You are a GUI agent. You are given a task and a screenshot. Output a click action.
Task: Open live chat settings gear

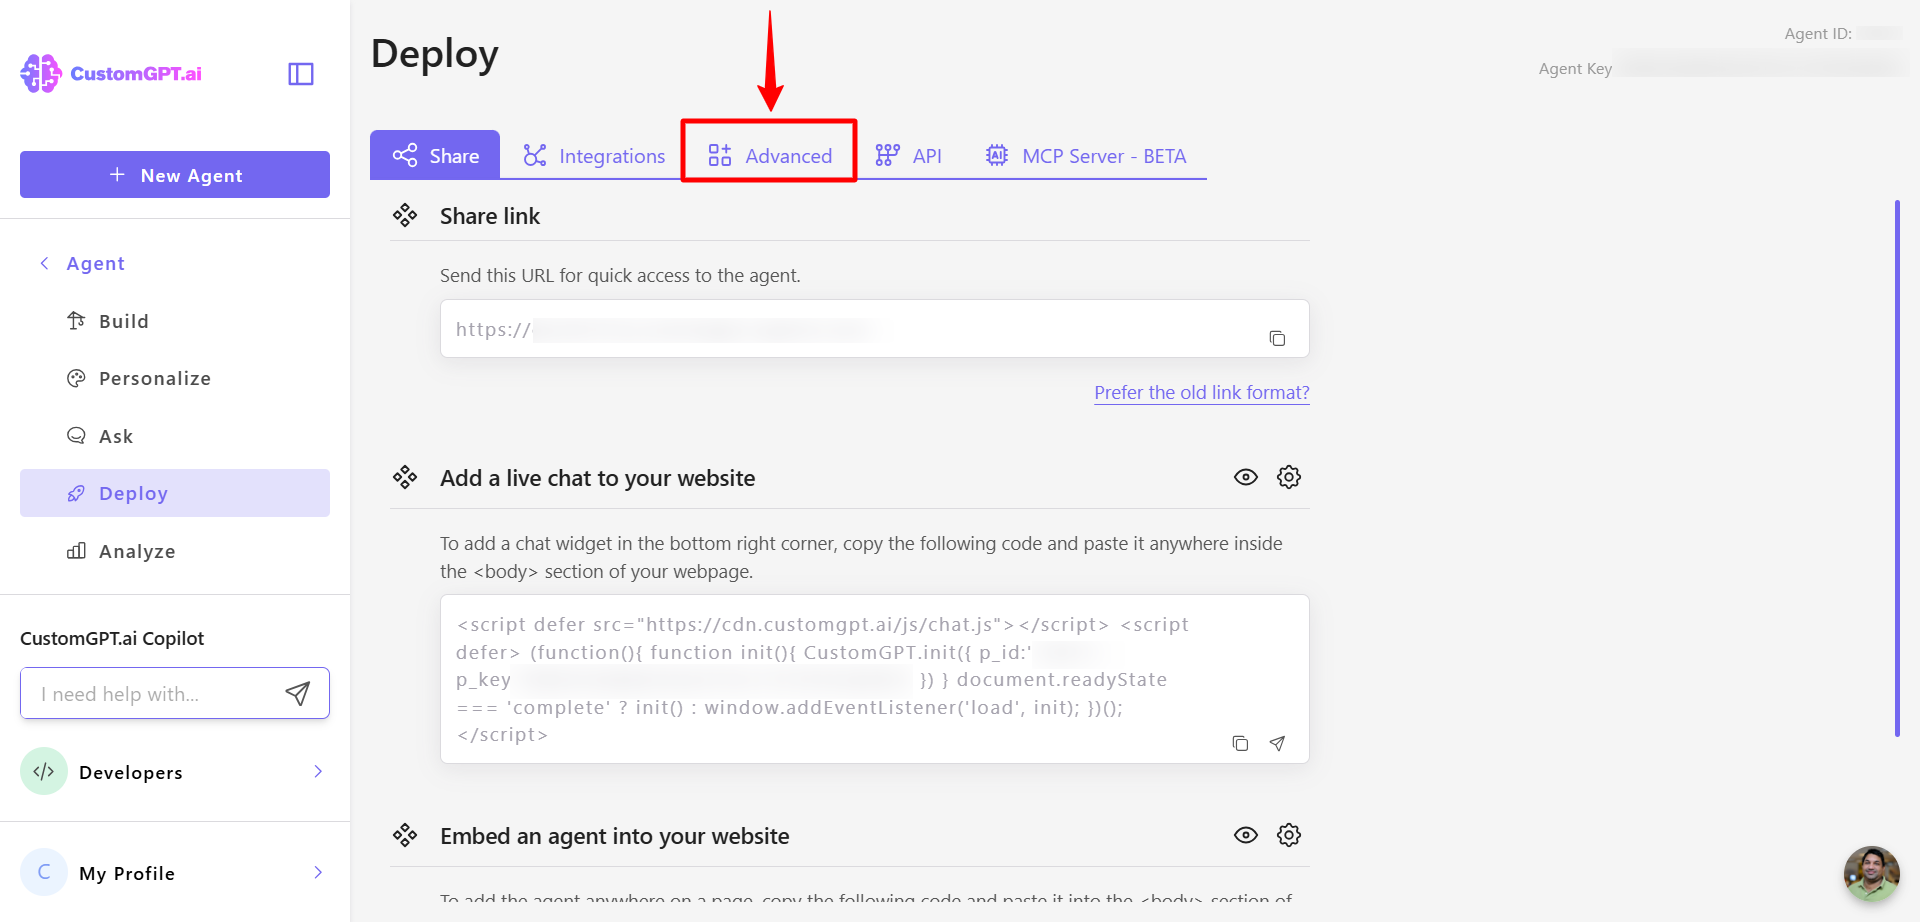[x=1289, y=477]
